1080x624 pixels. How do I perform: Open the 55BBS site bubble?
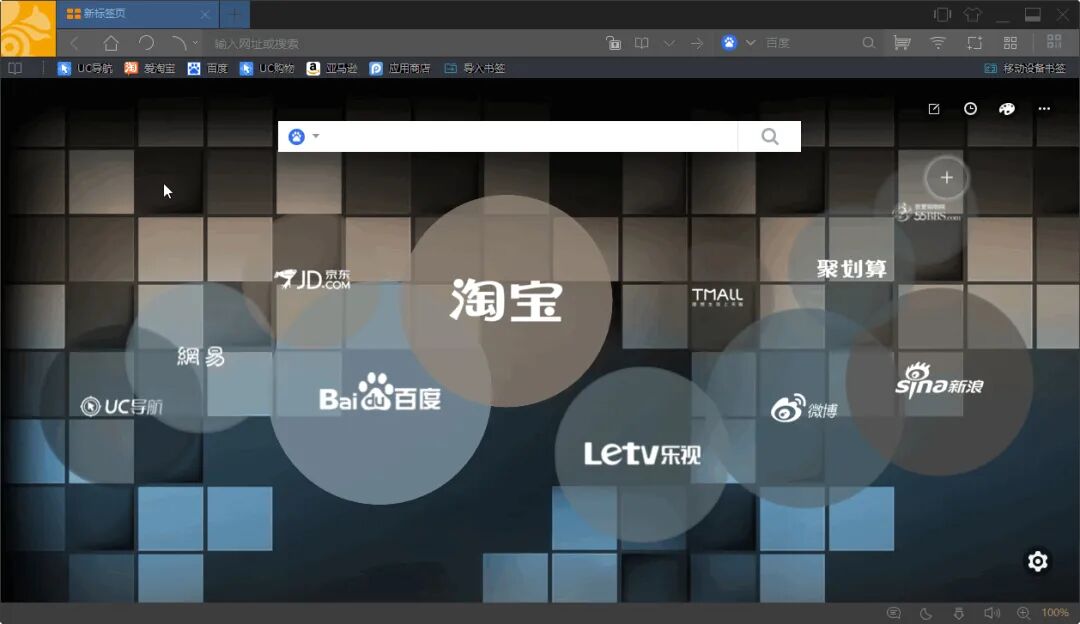coord(926,212)
